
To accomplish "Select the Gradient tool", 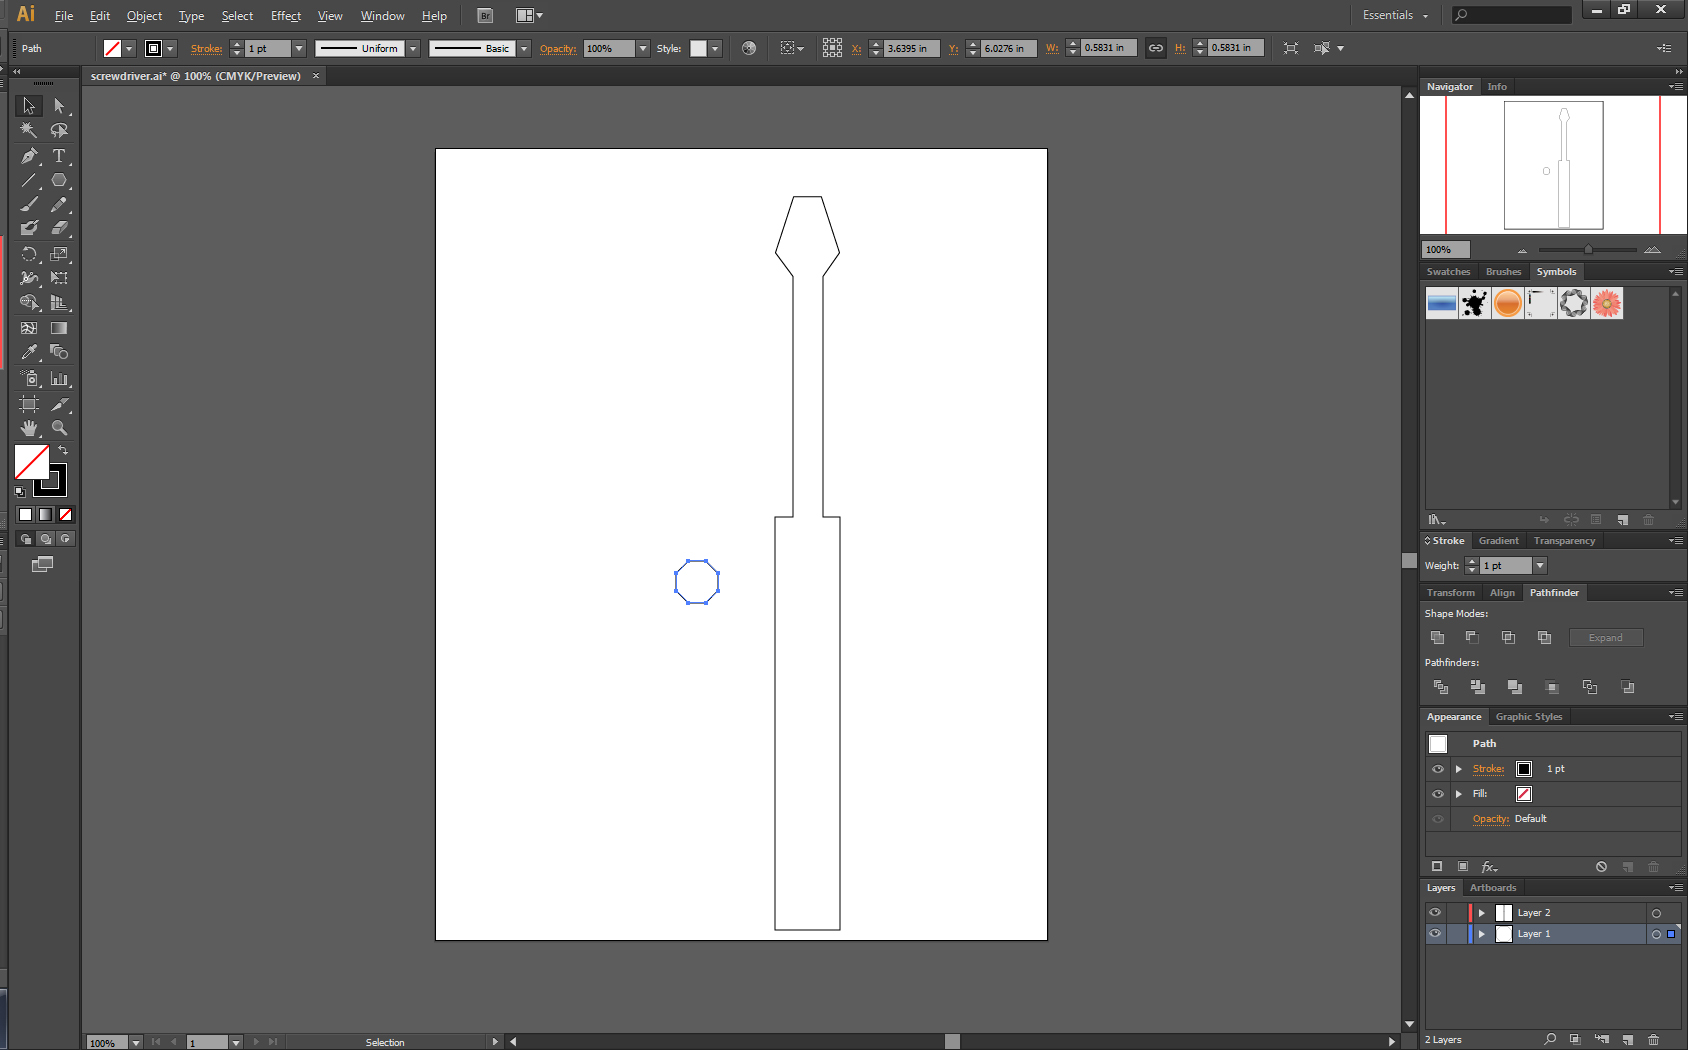I will 59,328.
